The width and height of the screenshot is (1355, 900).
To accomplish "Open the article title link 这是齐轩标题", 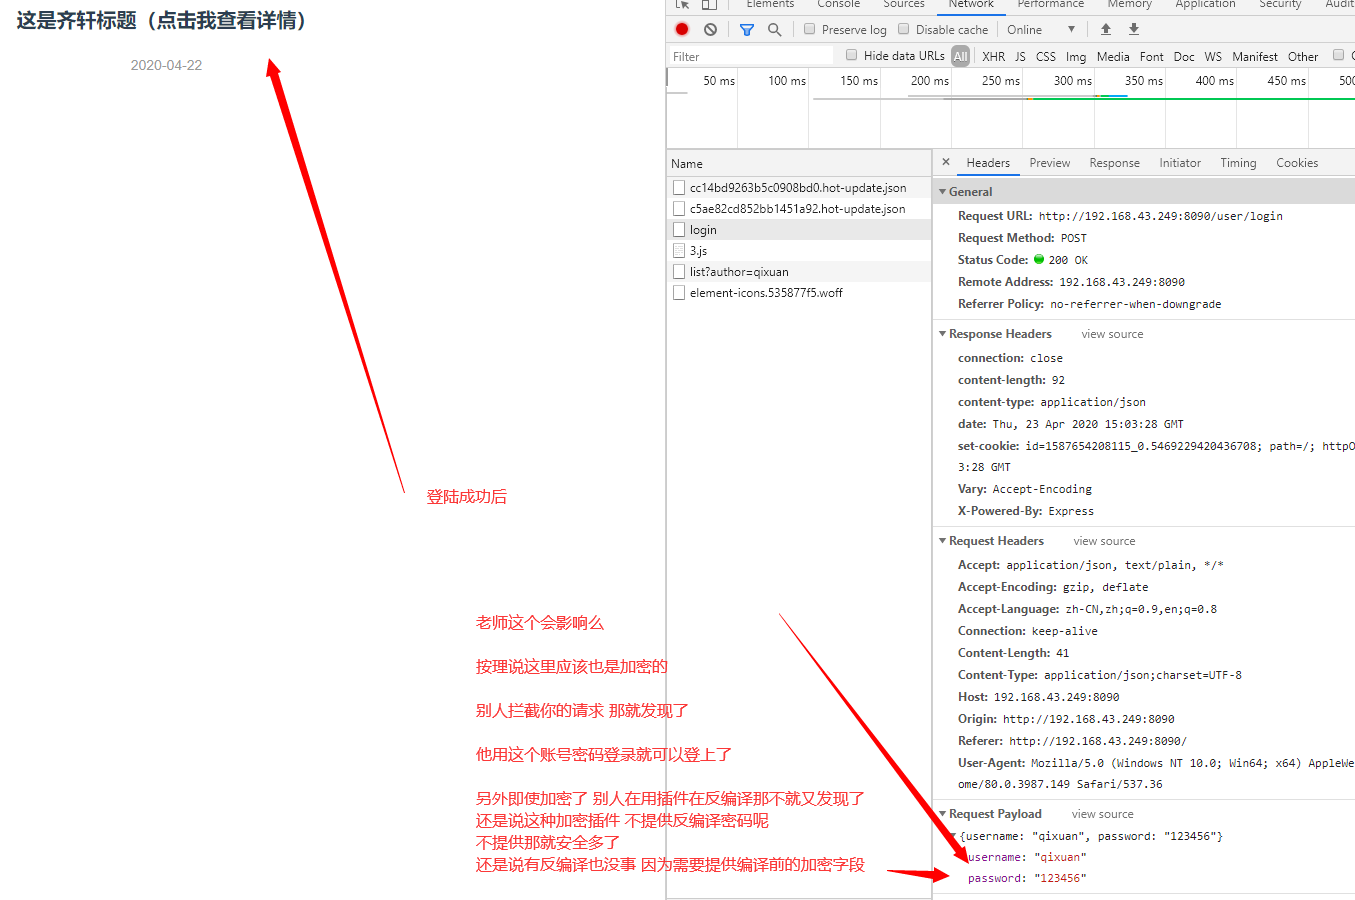I will tap(161, 21).
